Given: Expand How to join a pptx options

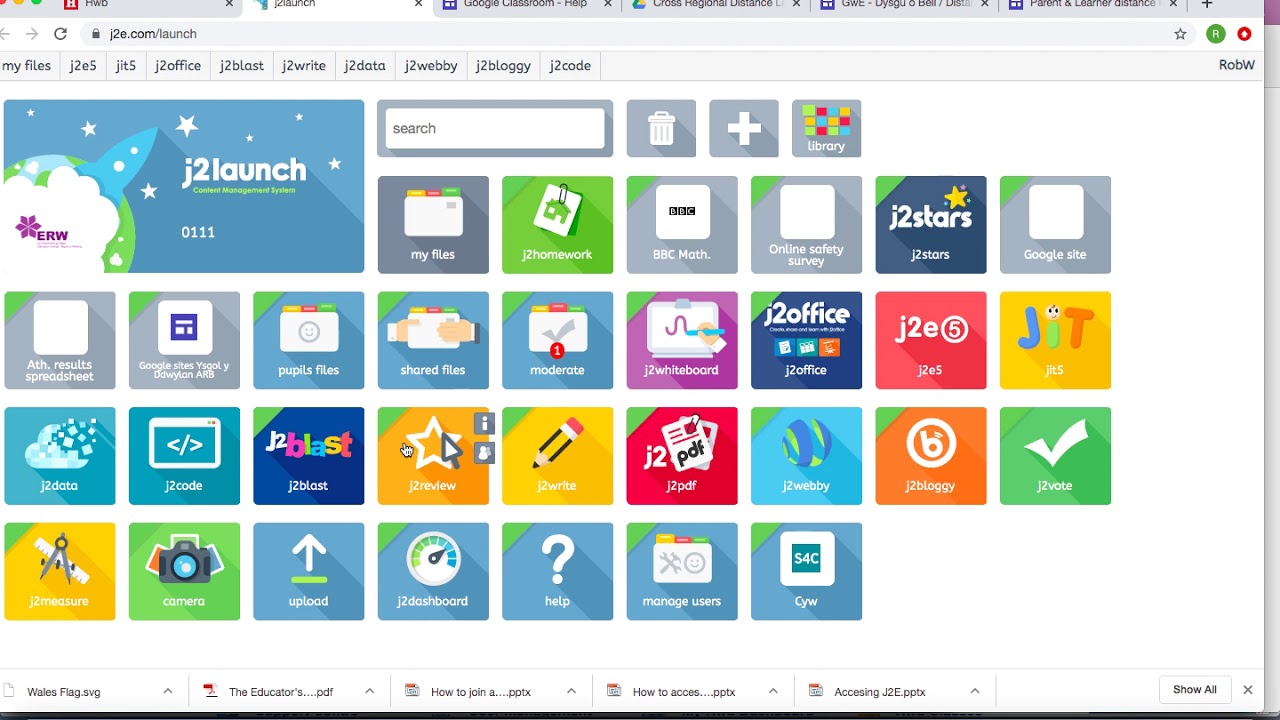Looking at the screenshot, I should 572,691.
